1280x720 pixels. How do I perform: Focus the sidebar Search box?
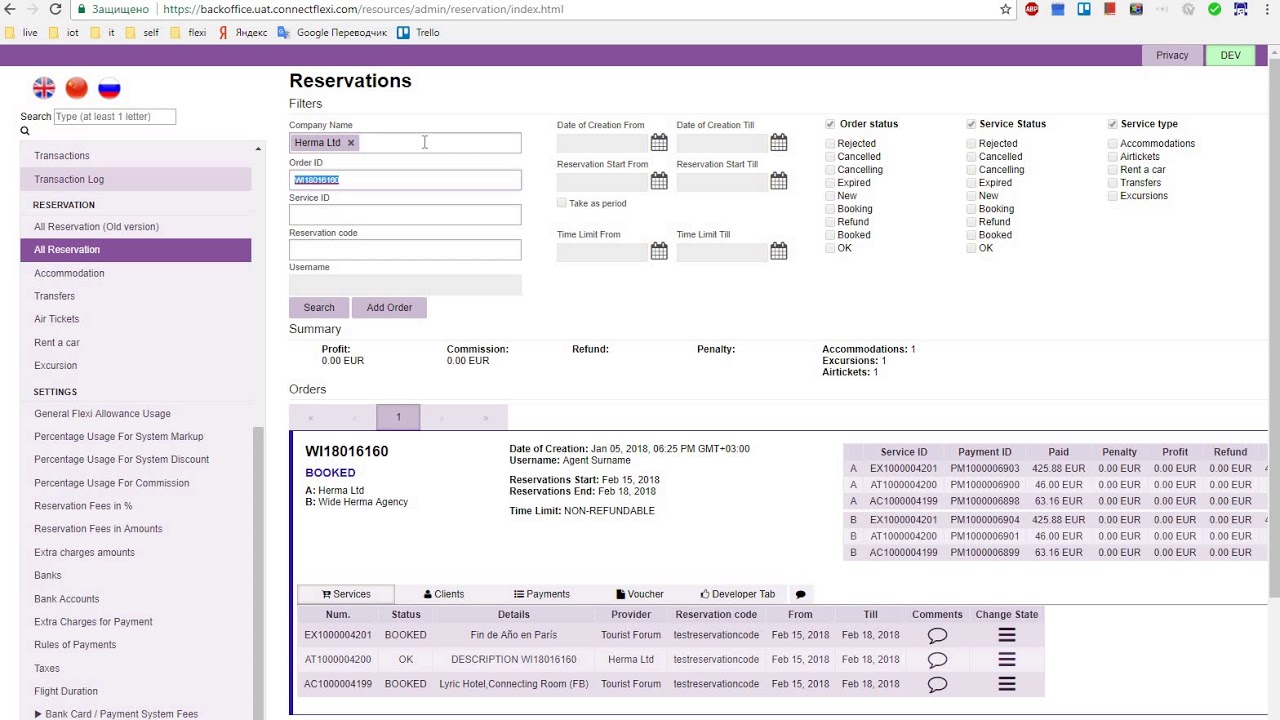[x=115, y=117]
